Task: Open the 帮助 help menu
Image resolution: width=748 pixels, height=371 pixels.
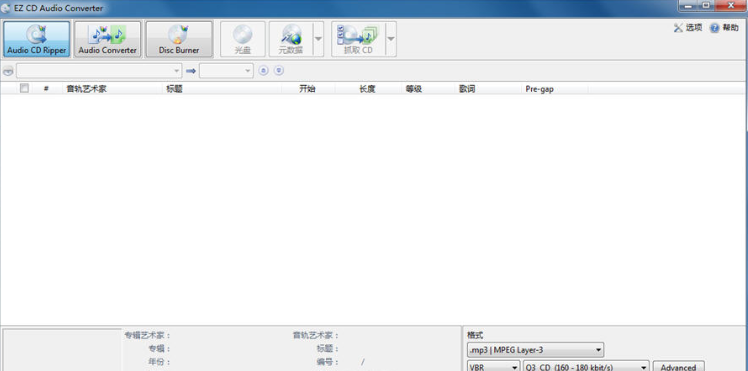Action: 724,28
